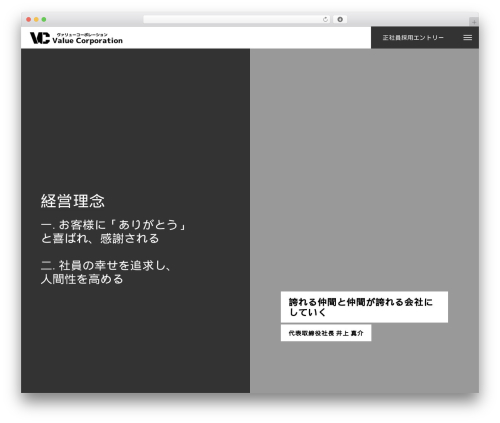Screen dimensions: 500x423
Task: Open the hamburger menu icon
Action: point(467,38)
